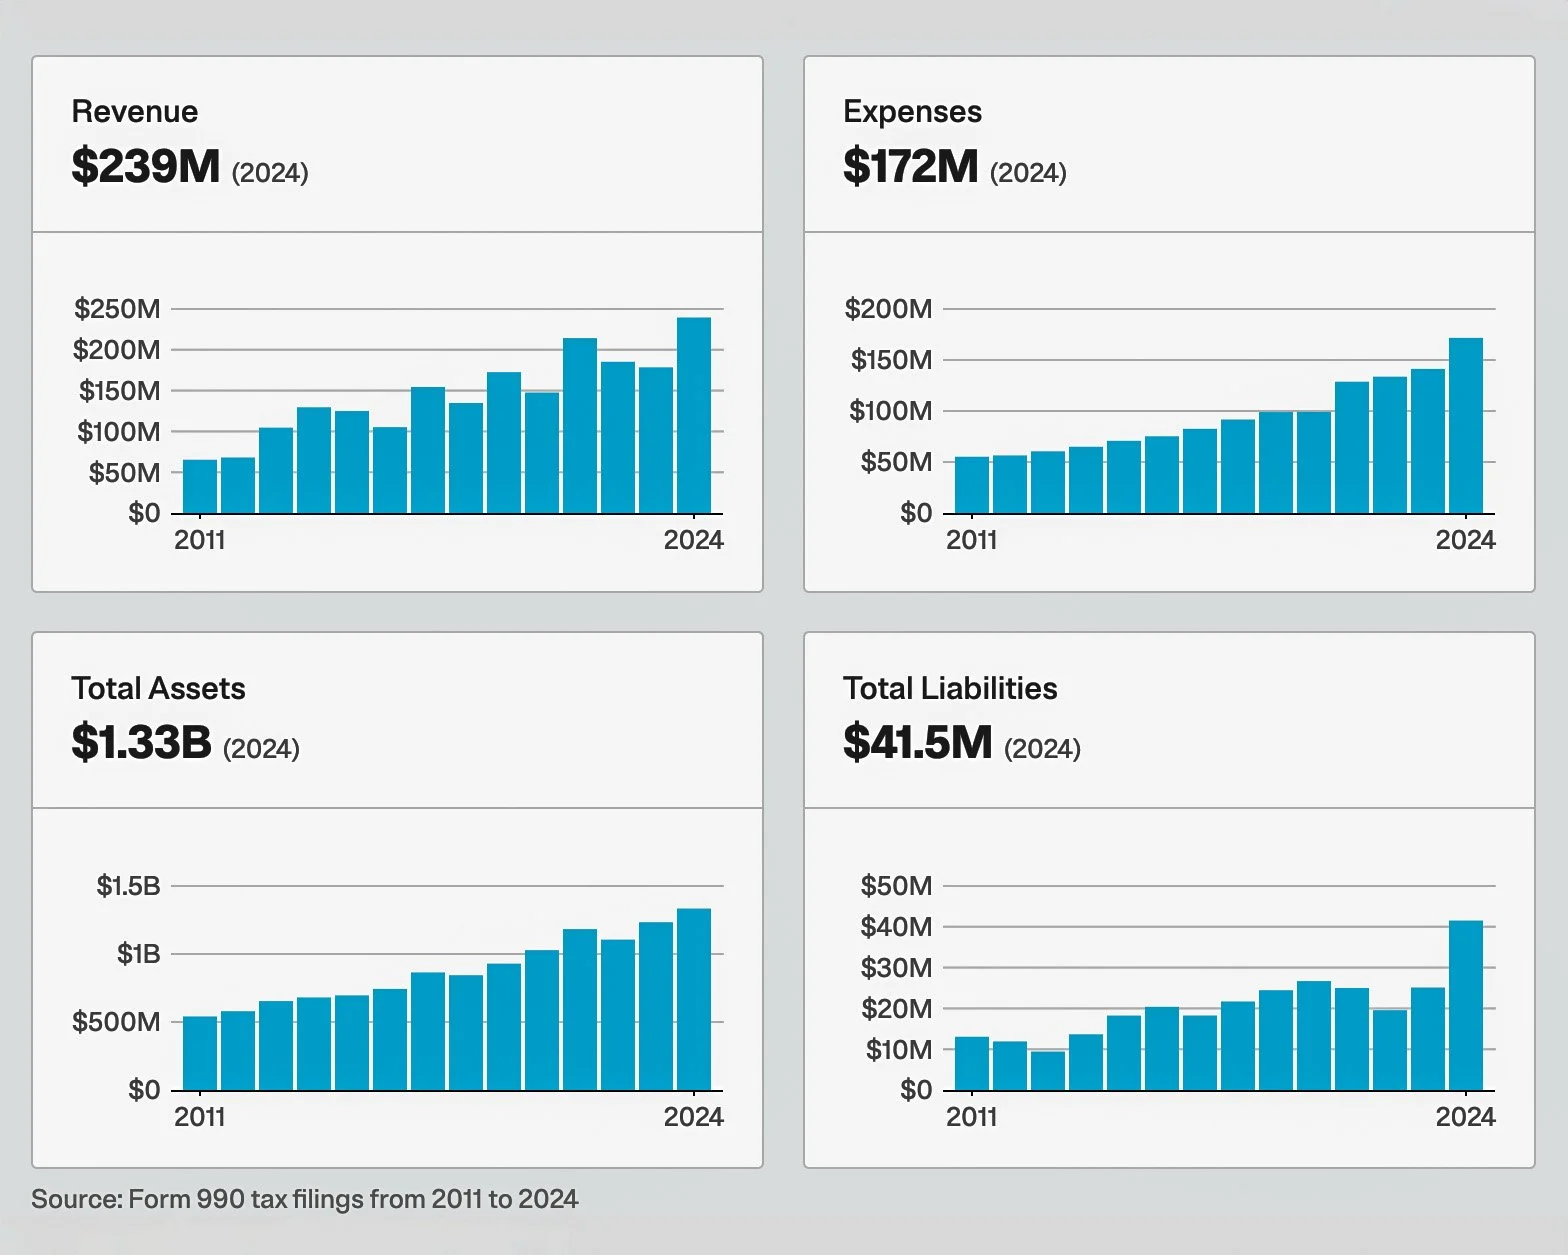
Task: Click the Total Assets heading
Action: pyautogui.click(x=158, y=688)
